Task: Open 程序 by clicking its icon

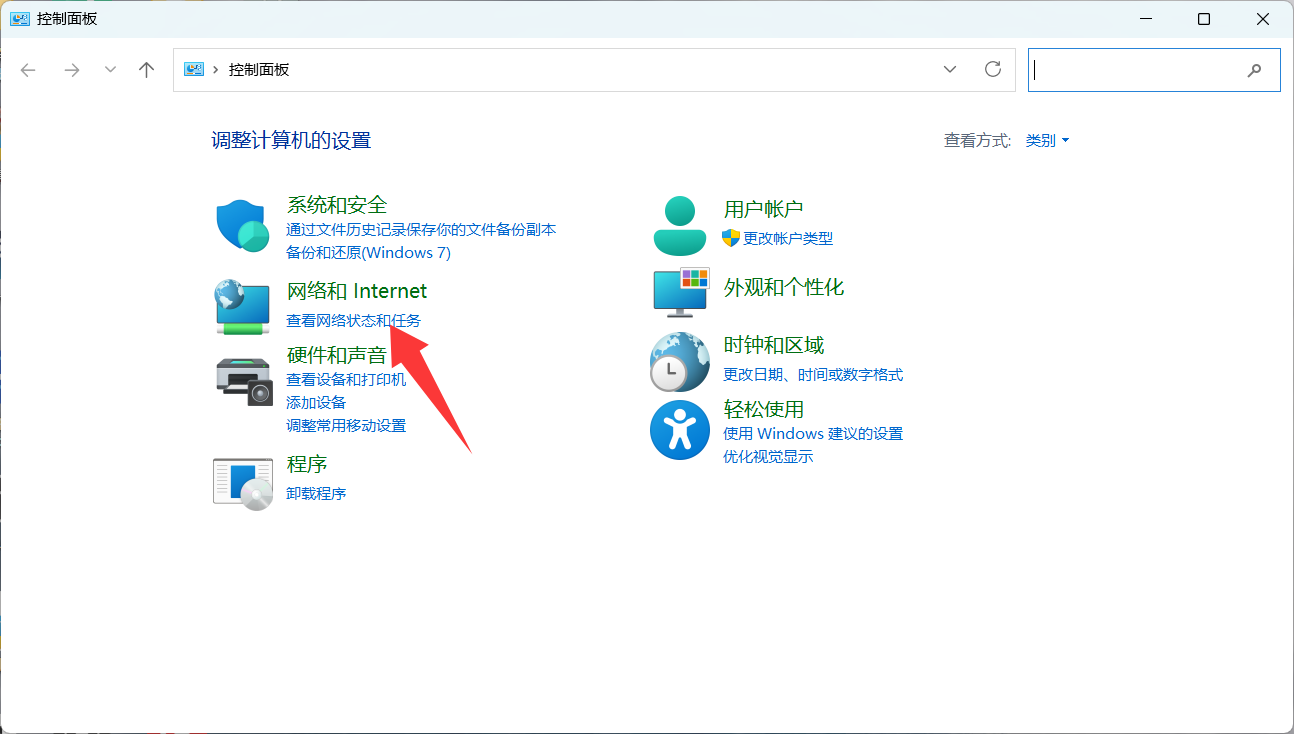Action: pos(241,483)
